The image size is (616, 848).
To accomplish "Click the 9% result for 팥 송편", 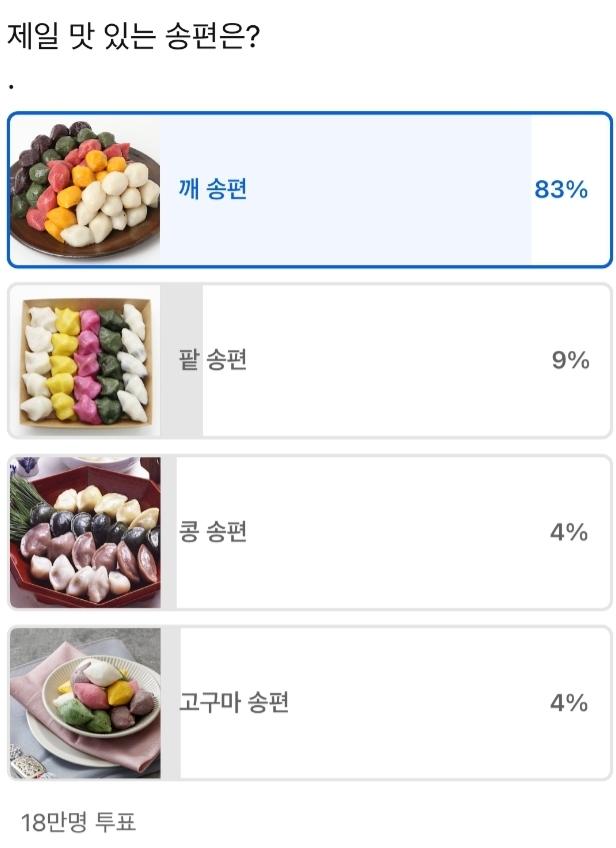I will pos(570,361).
